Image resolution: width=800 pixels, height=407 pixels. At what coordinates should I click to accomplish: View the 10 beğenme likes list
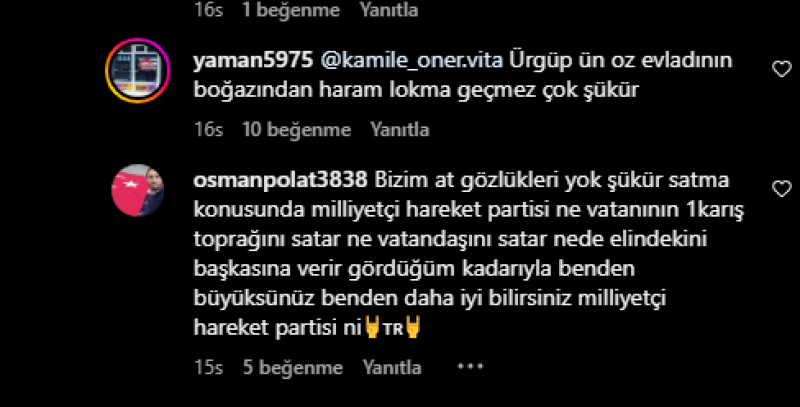point(296,130)
